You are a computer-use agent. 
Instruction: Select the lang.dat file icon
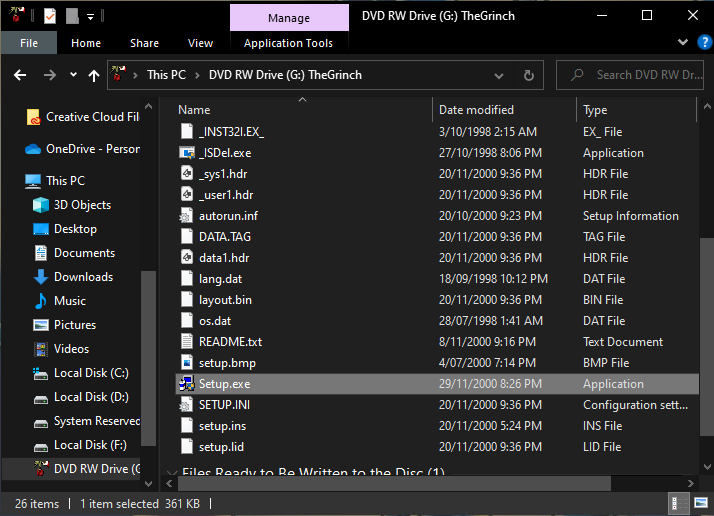tap(187, 278)
